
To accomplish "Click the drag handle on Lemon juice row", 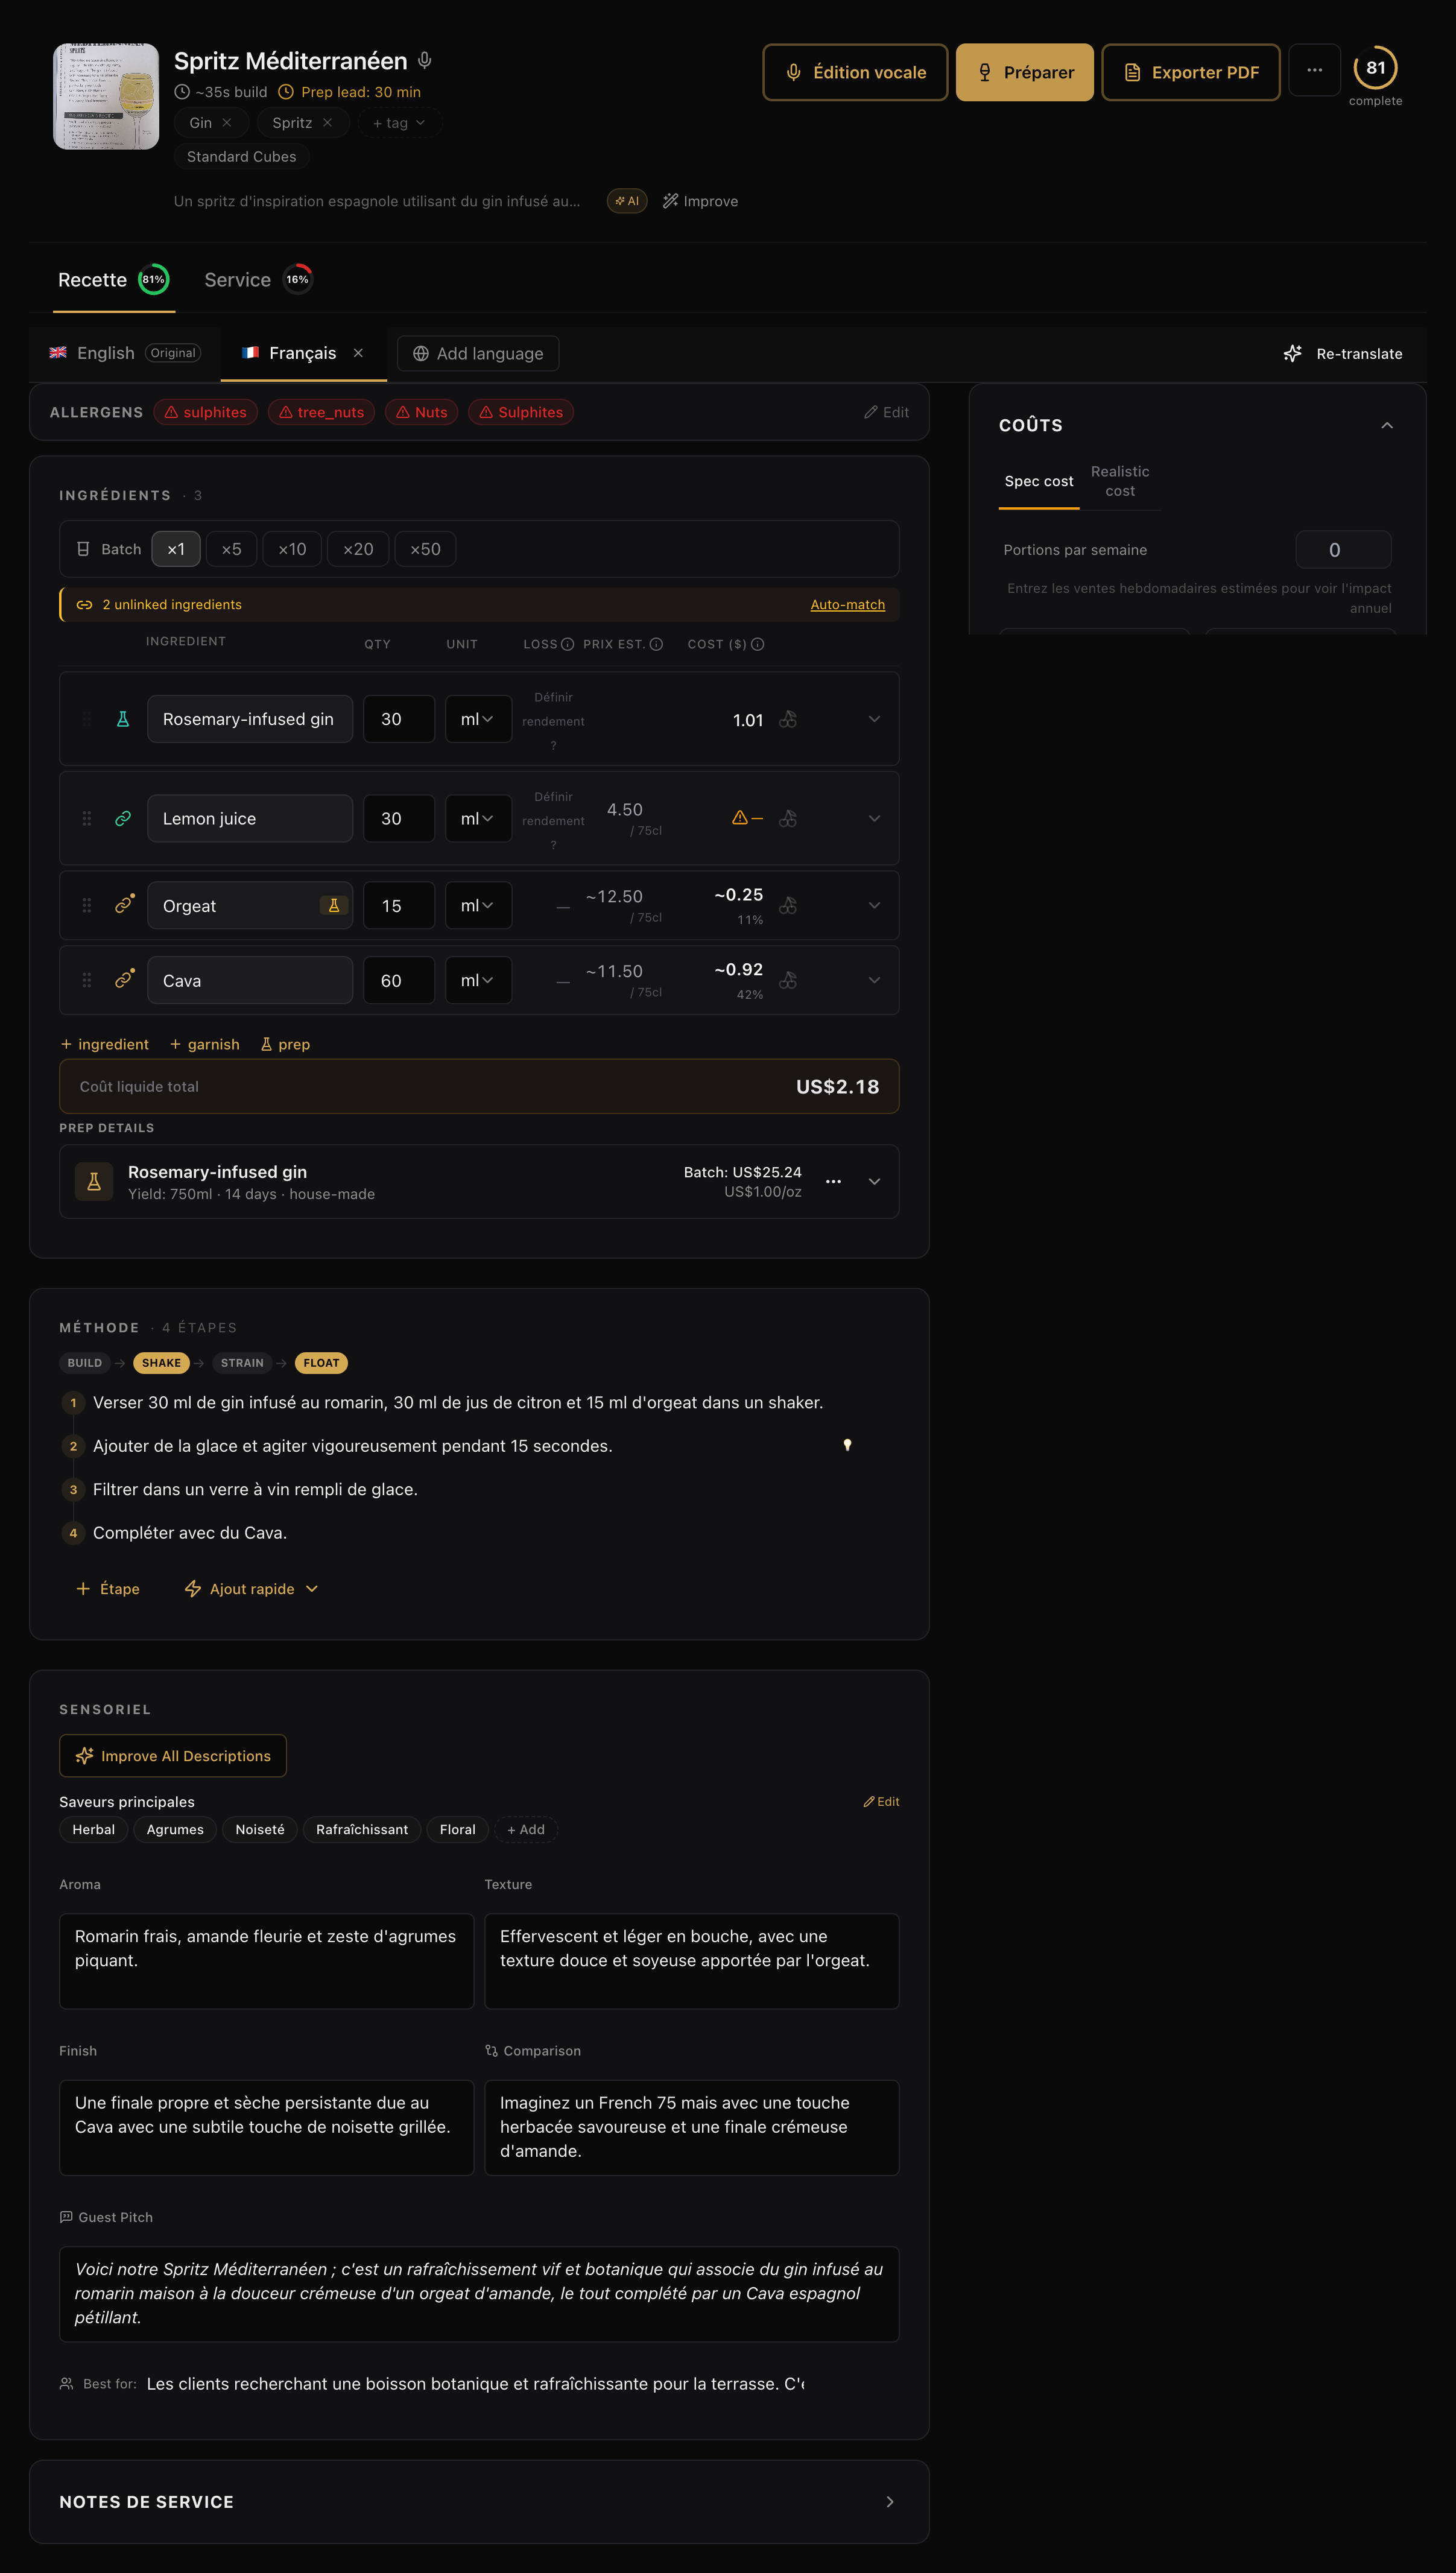I will pos(87,818).
